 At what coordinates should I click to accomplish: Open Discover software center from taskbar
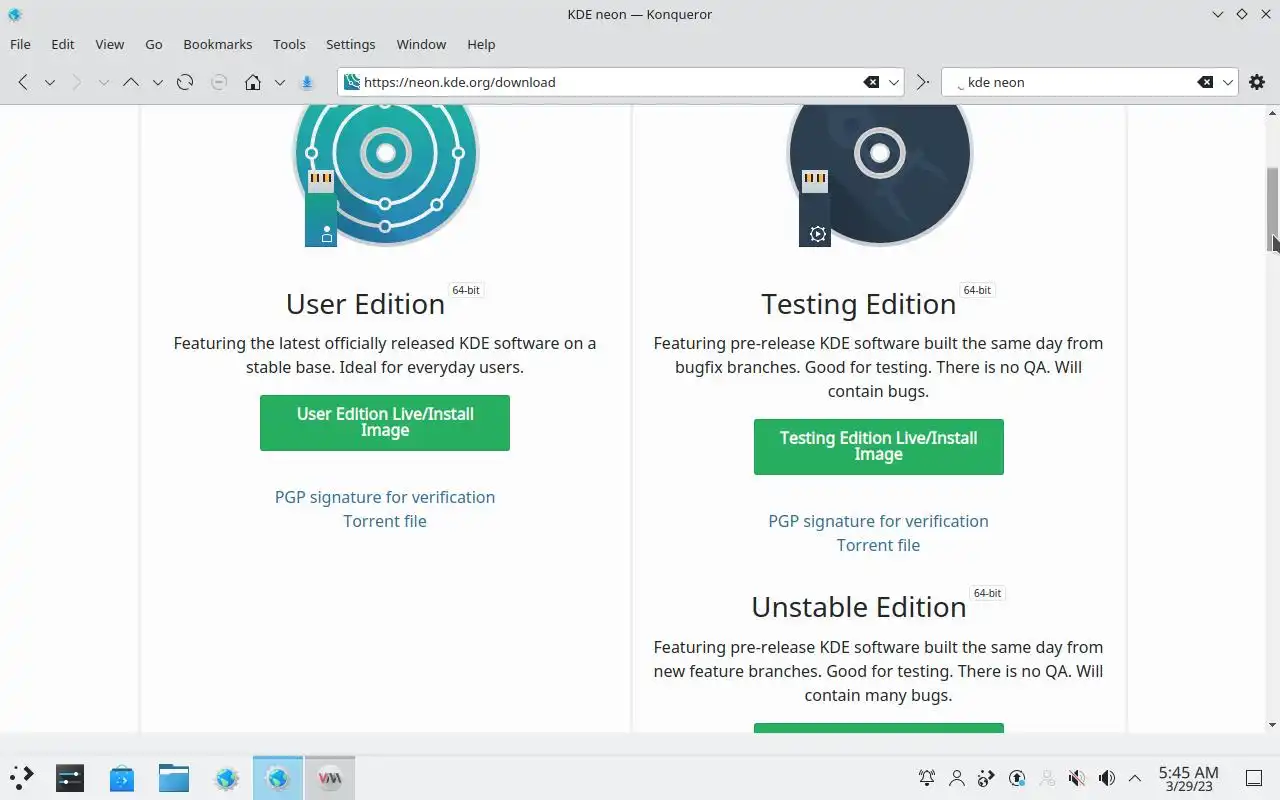pyautogui.click(x=122, y=777)
